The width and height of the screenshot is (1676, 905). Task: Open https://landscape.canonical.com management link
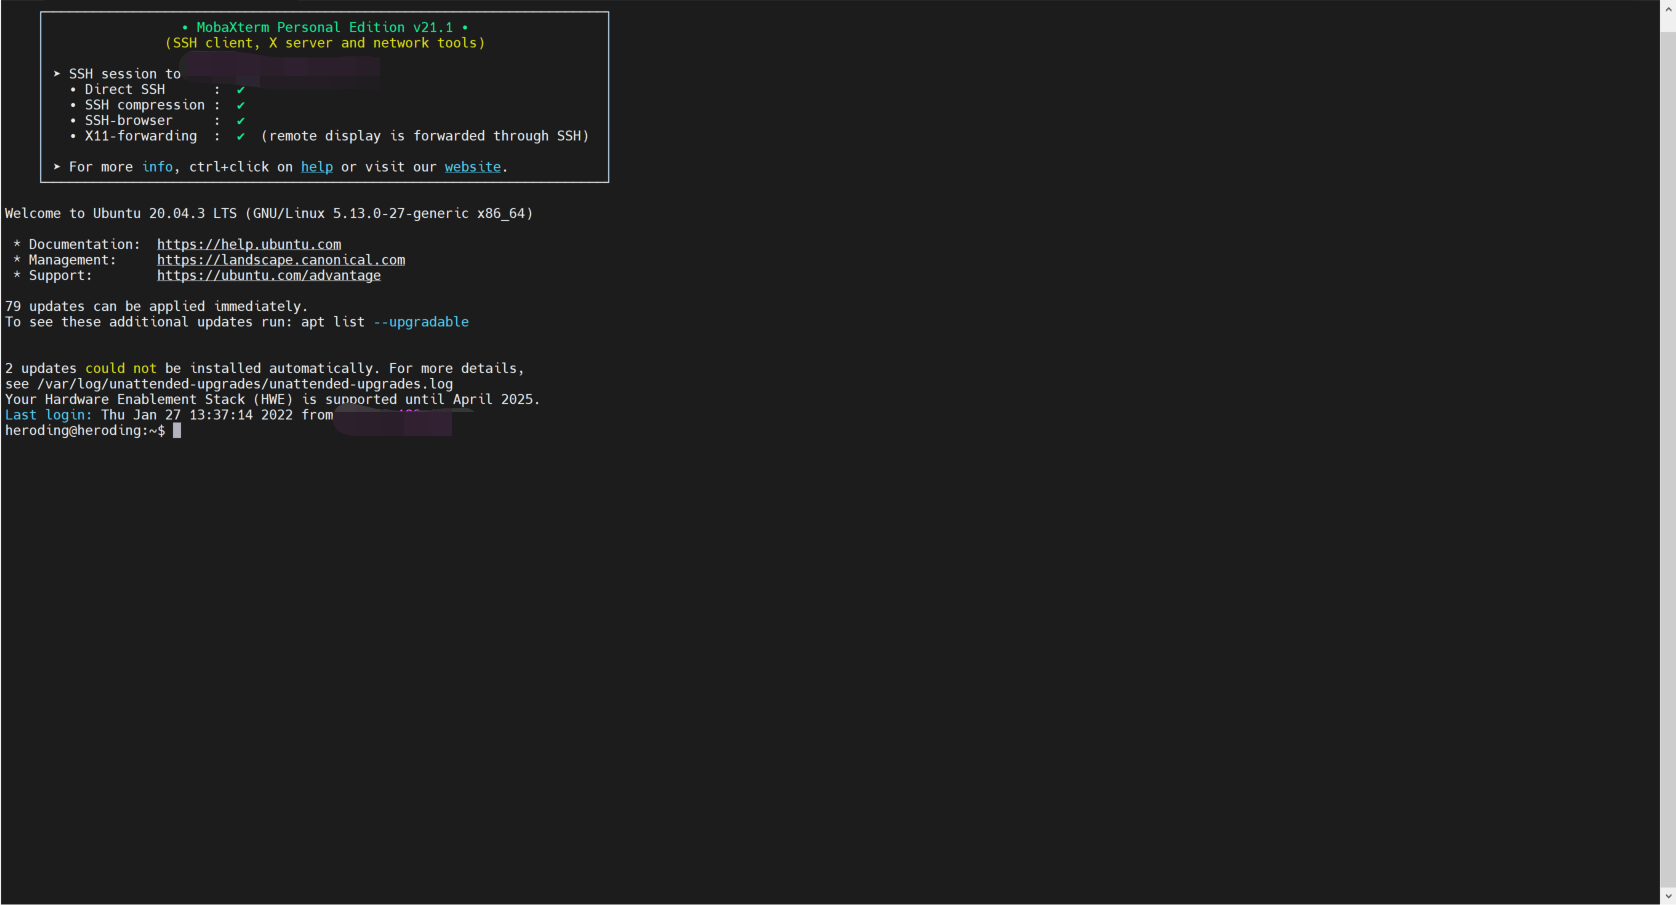coord(281,260)
